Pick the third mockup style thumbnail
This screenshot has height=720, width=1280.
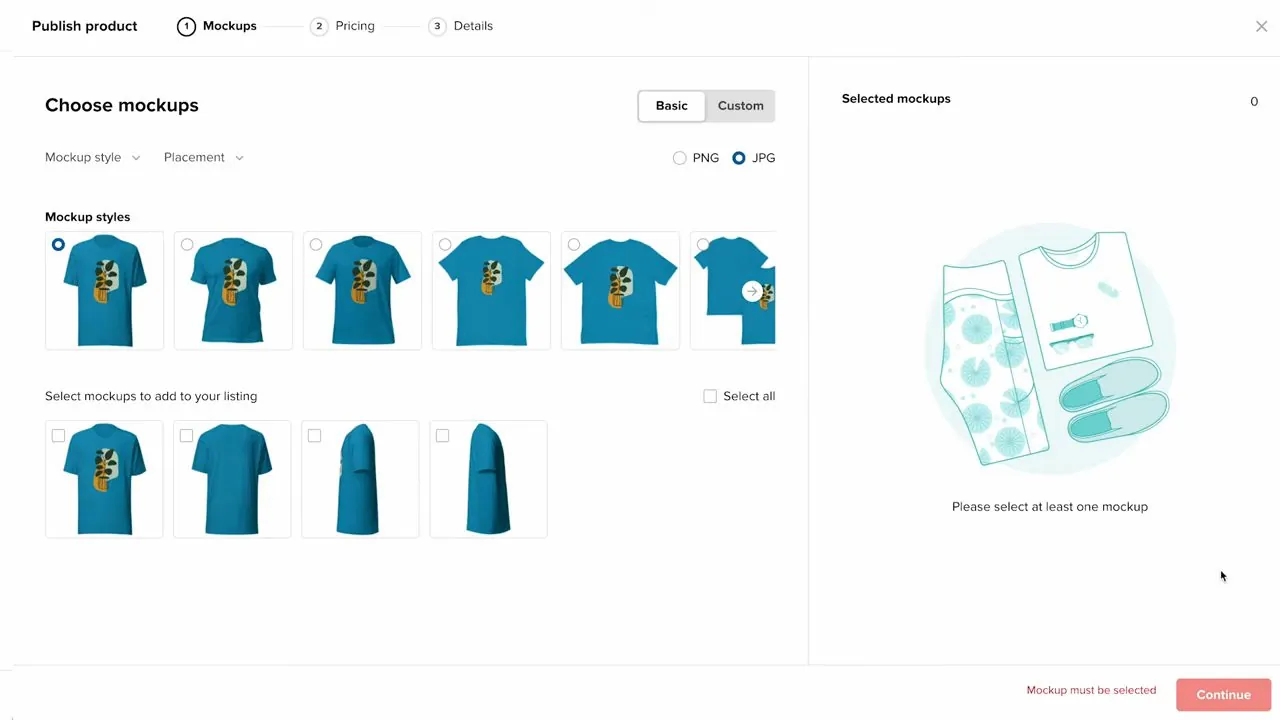pyautogui.click(x=362, y=291)
